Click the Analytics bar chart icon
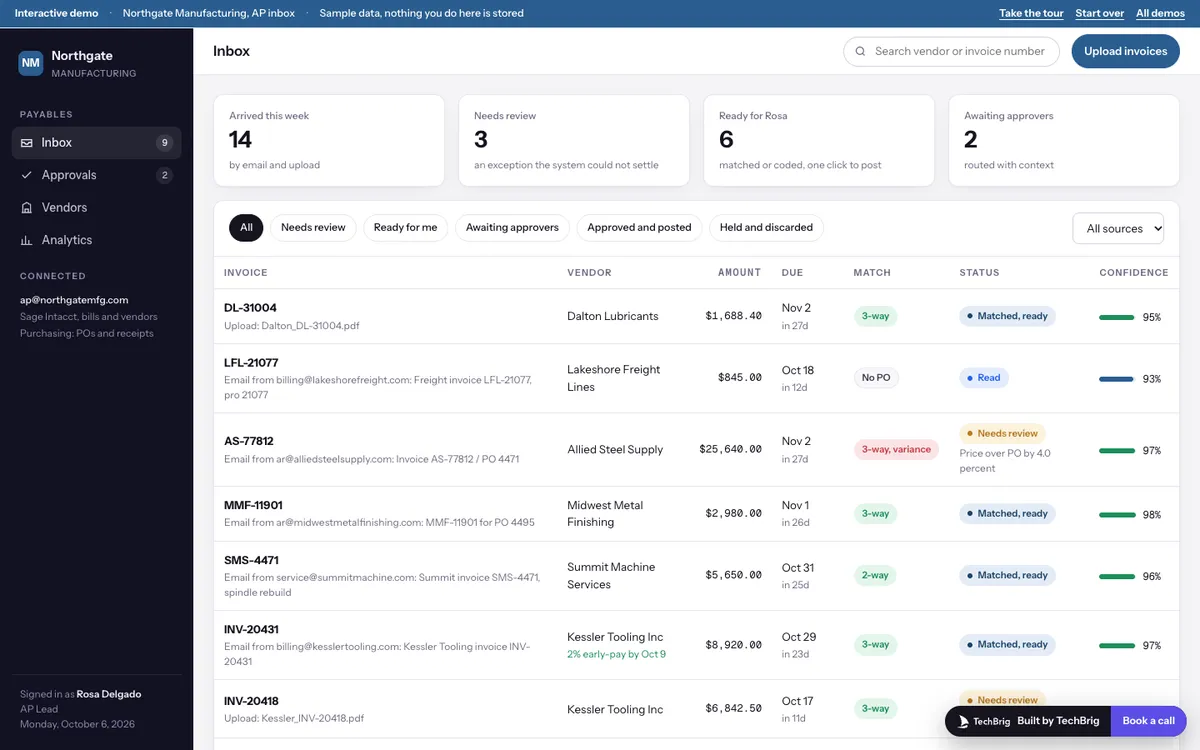Viewport: 1200px width, 750px height. (27, 240)
